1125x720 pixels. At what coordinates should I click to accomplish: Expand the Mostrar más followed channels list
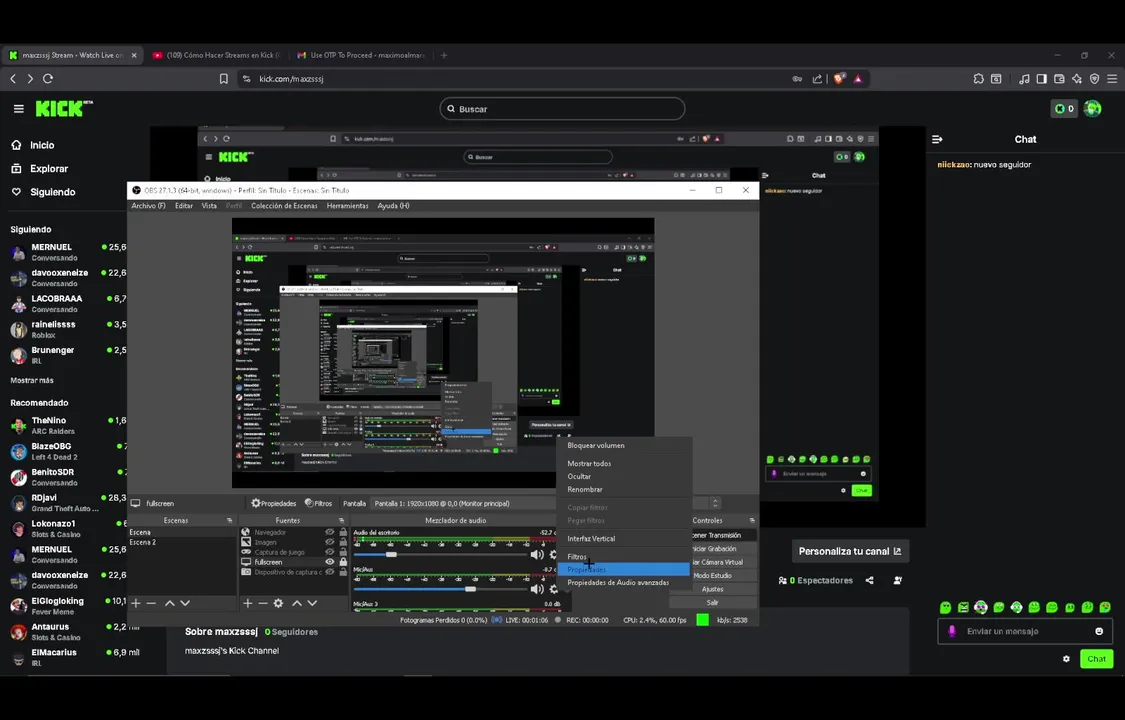(x=32, y=380)
